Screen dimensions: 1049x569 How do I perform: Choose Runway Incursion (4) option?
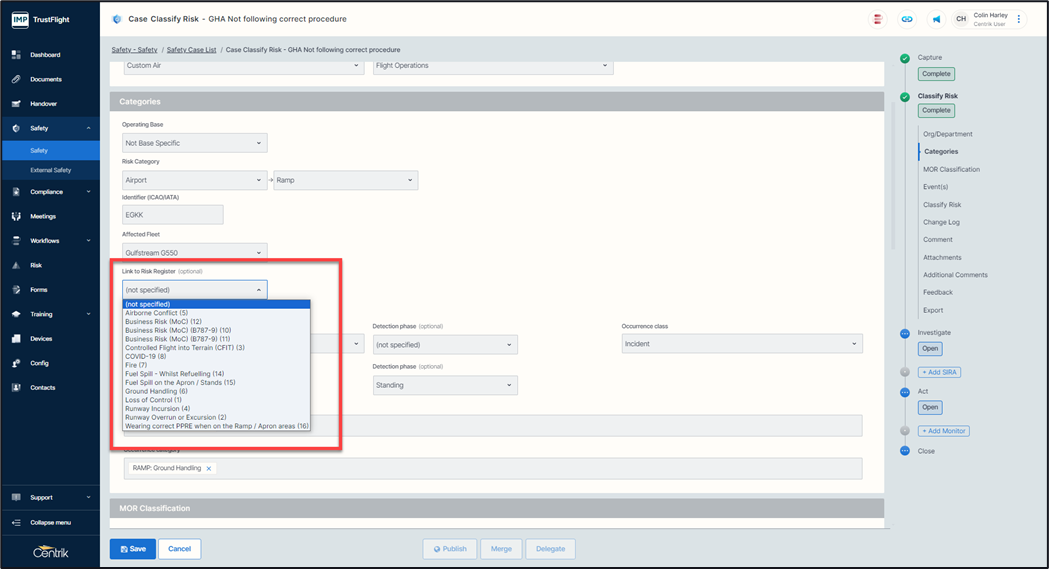click(x=157, y=408)
